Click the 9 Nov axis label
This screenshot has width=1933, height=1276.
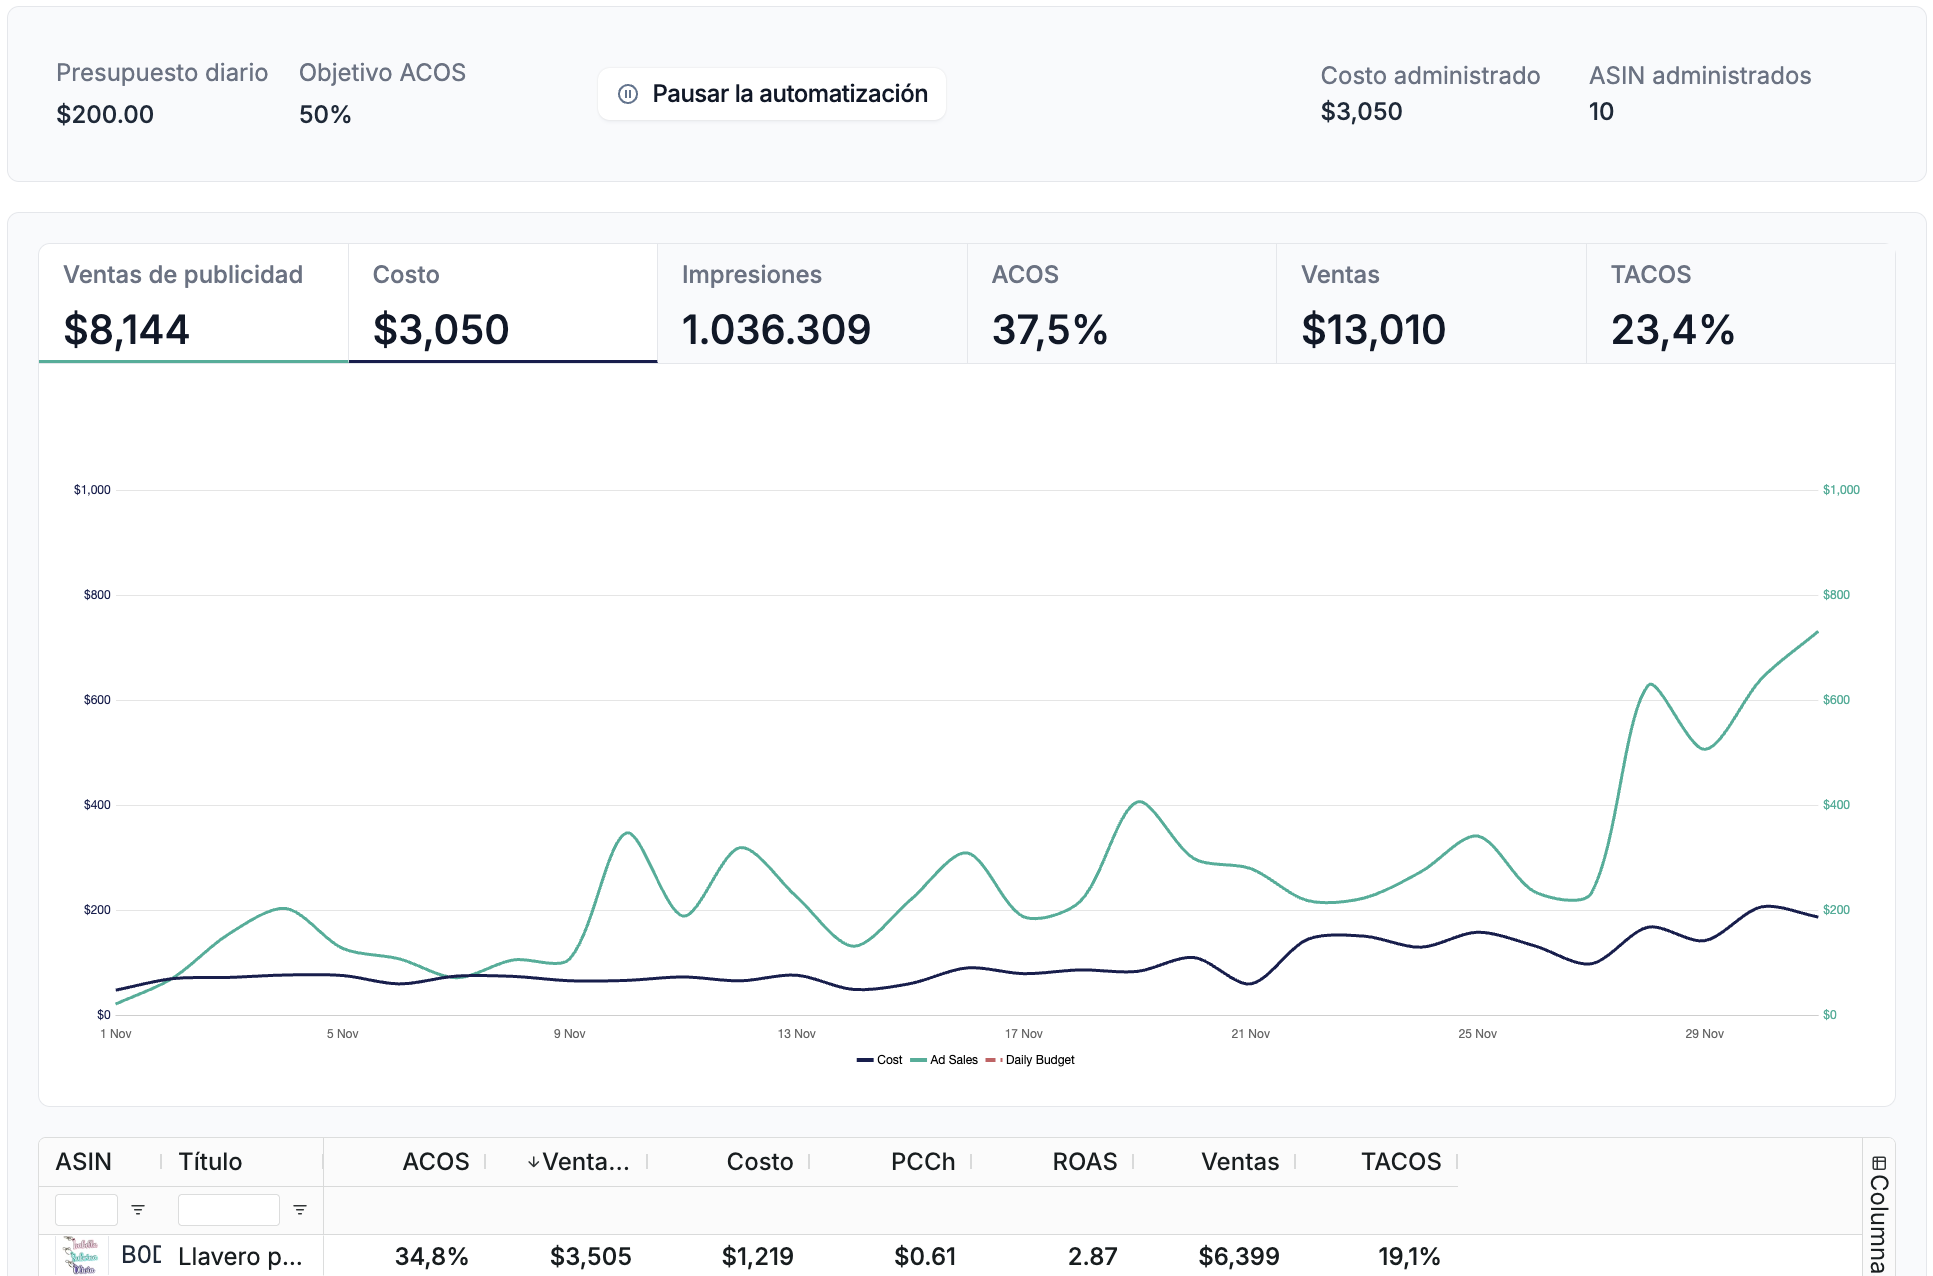[570, 1034]
